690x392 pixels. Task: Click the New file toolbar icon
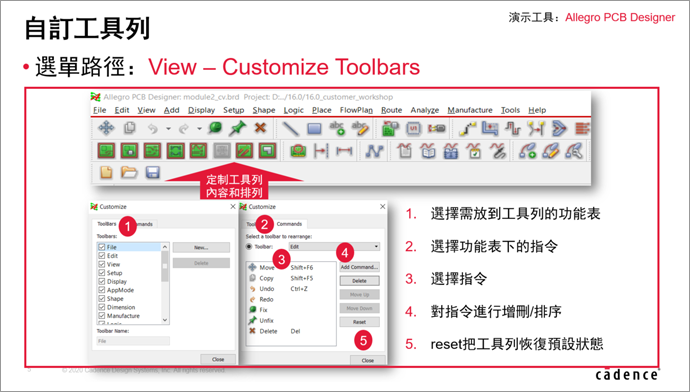click(x=106, y=172)
